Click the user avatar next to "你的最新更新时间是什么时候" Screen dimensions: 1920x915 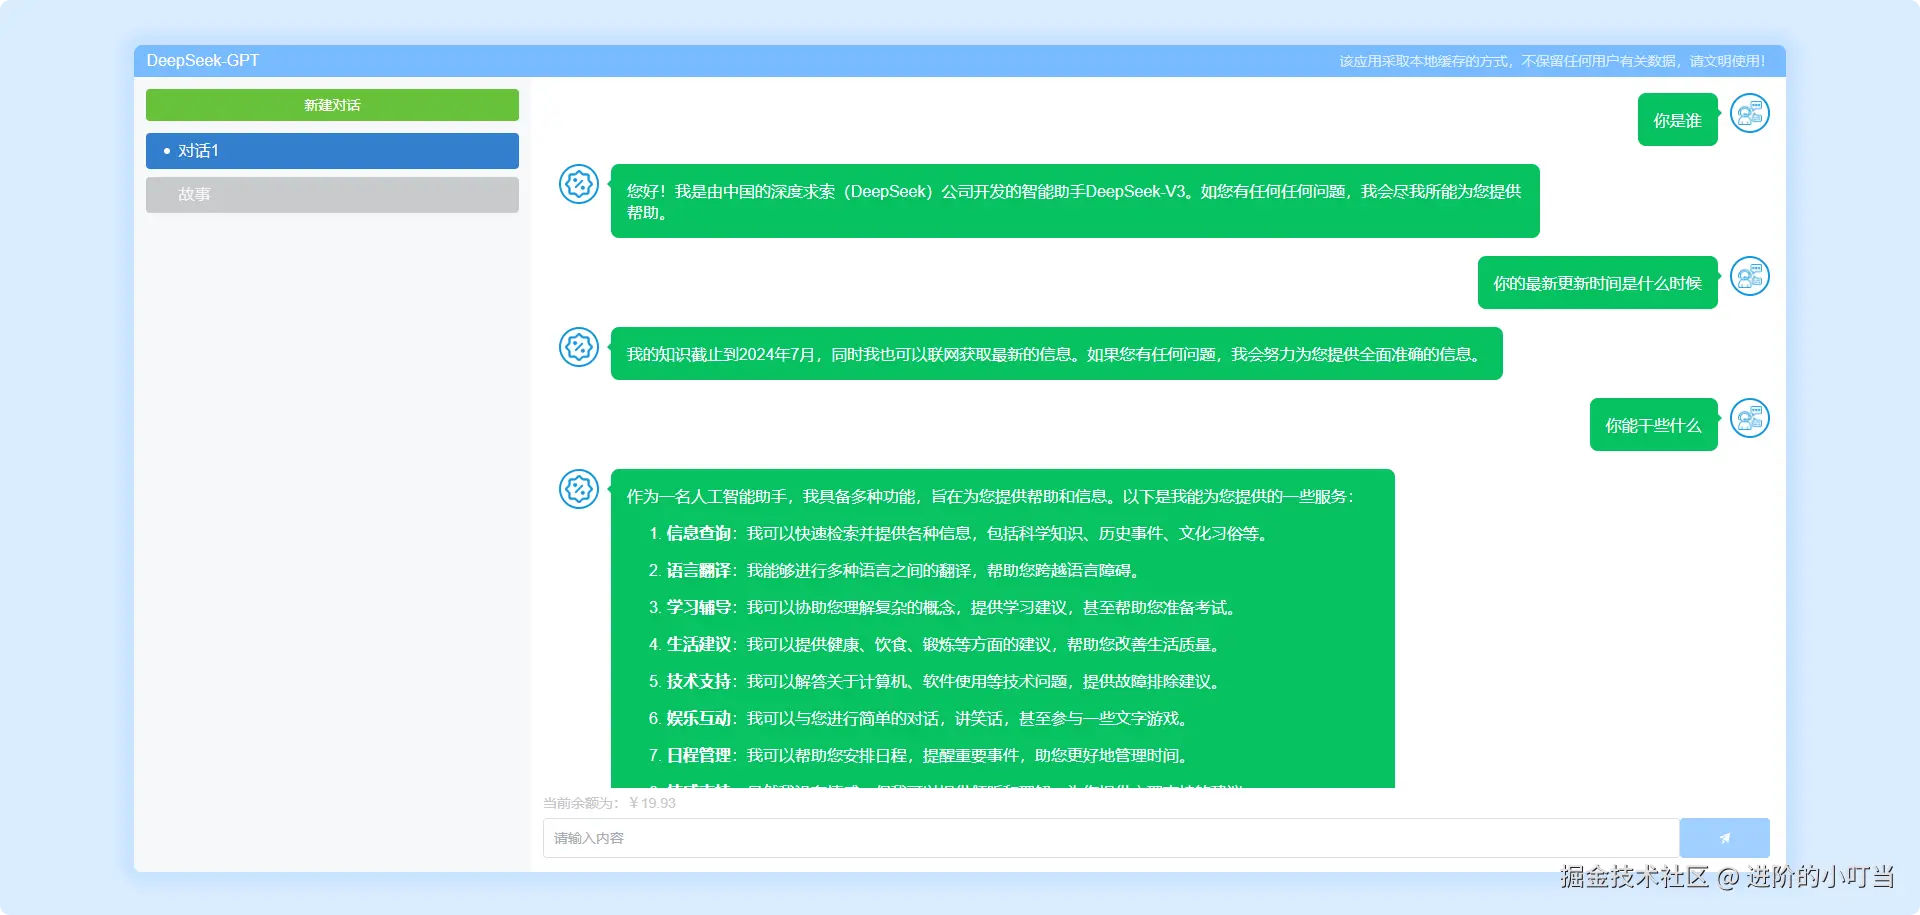coord(1750,277)
